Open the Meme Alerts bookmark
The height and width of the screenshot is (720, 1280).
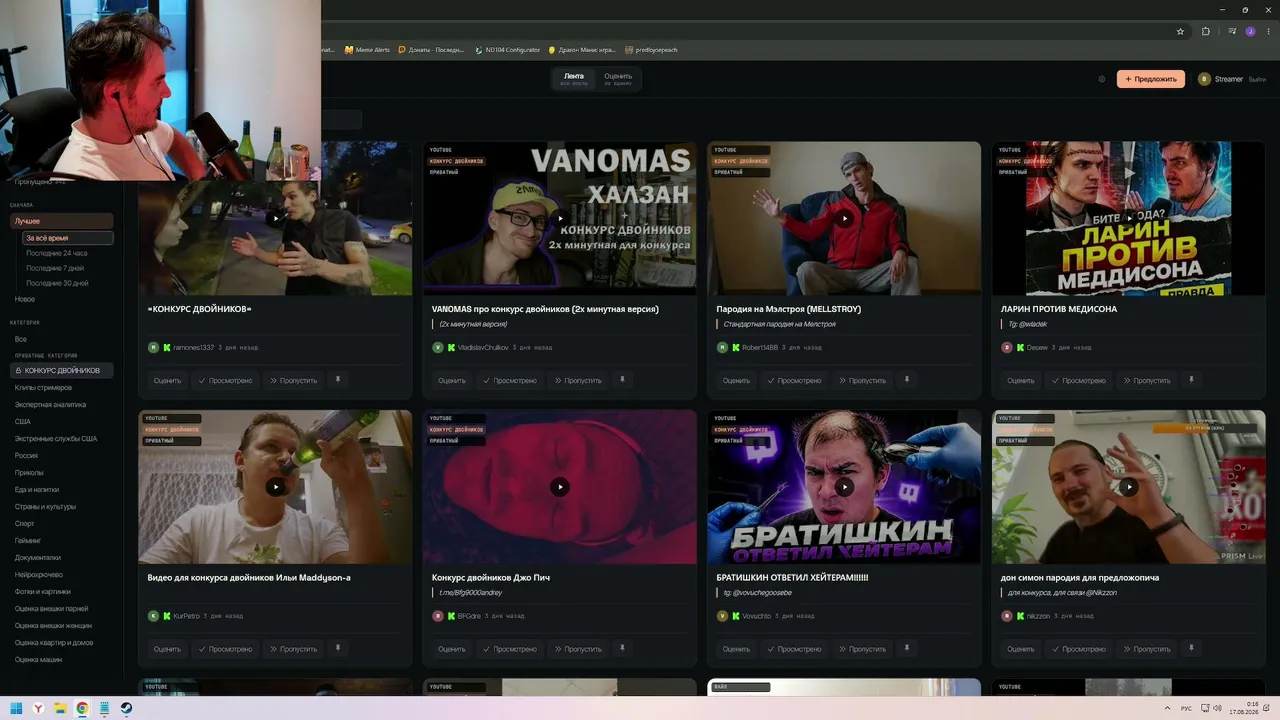[x=367, y=50]
